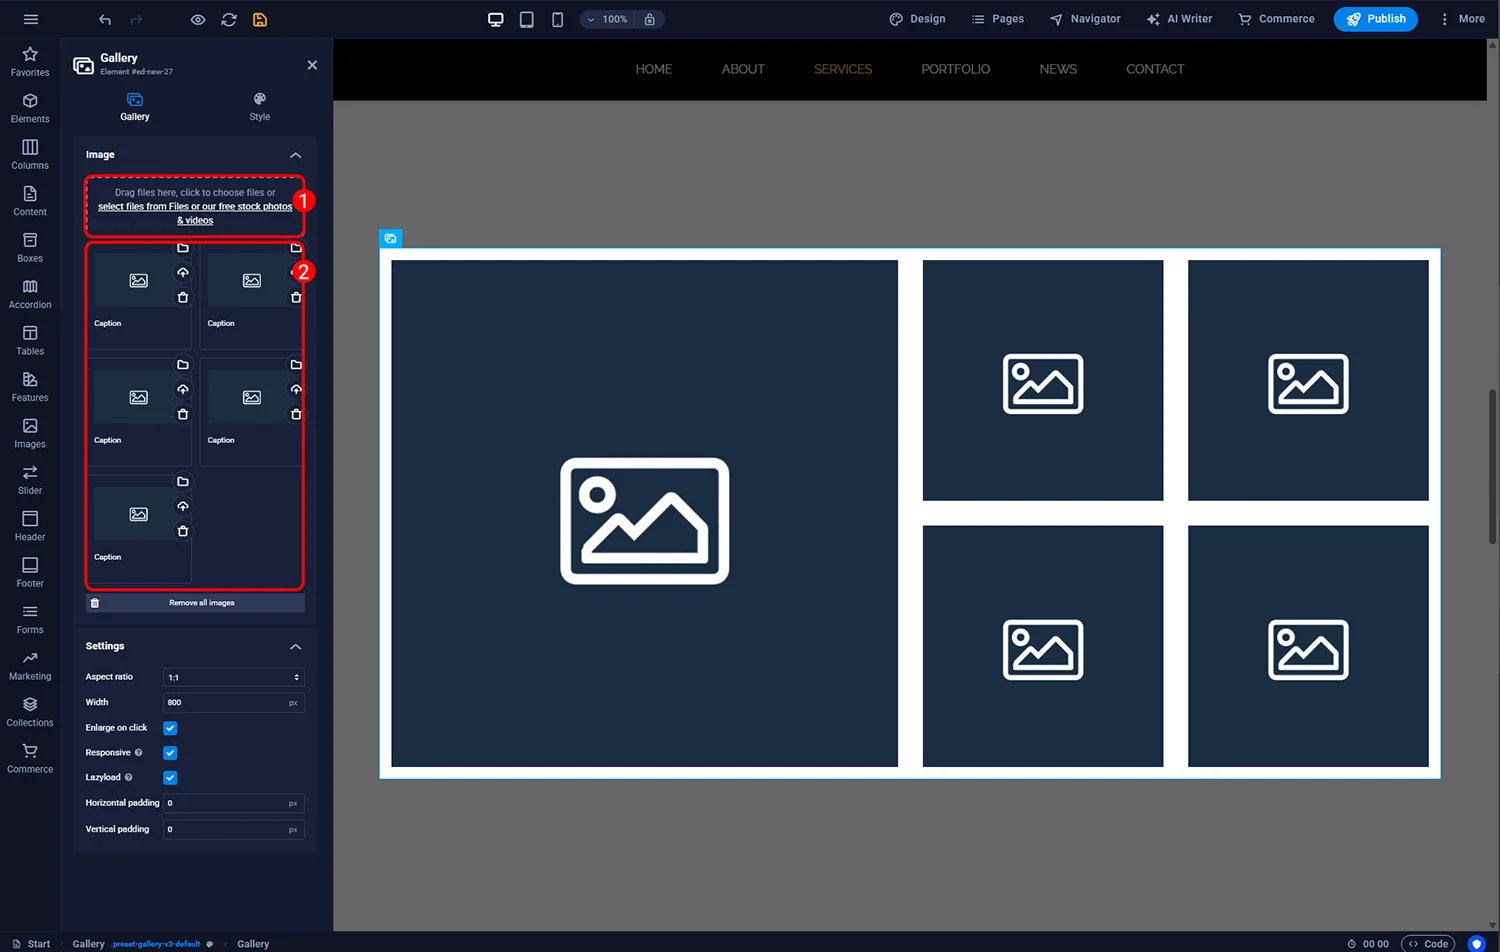
Task: Click the Publish button
Action: click(x=1375, y=19)
